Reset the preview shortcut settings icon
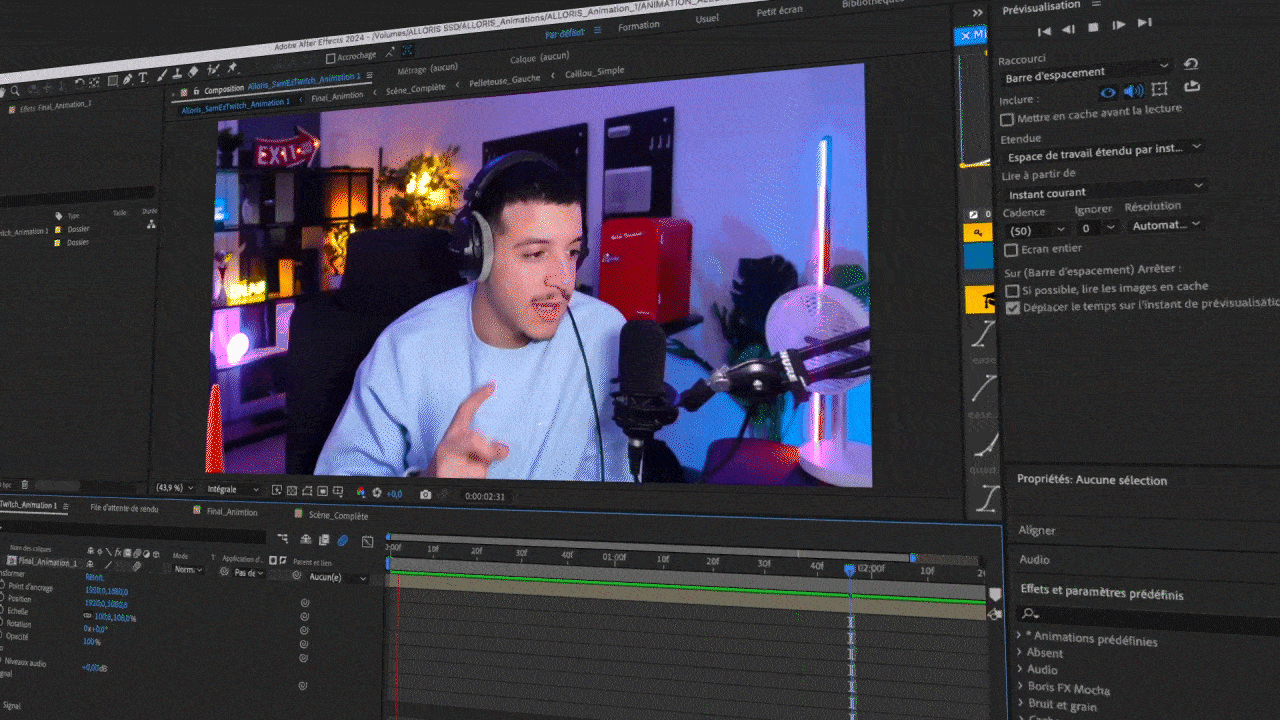Screen dimensions: 1280x720 1190,64
